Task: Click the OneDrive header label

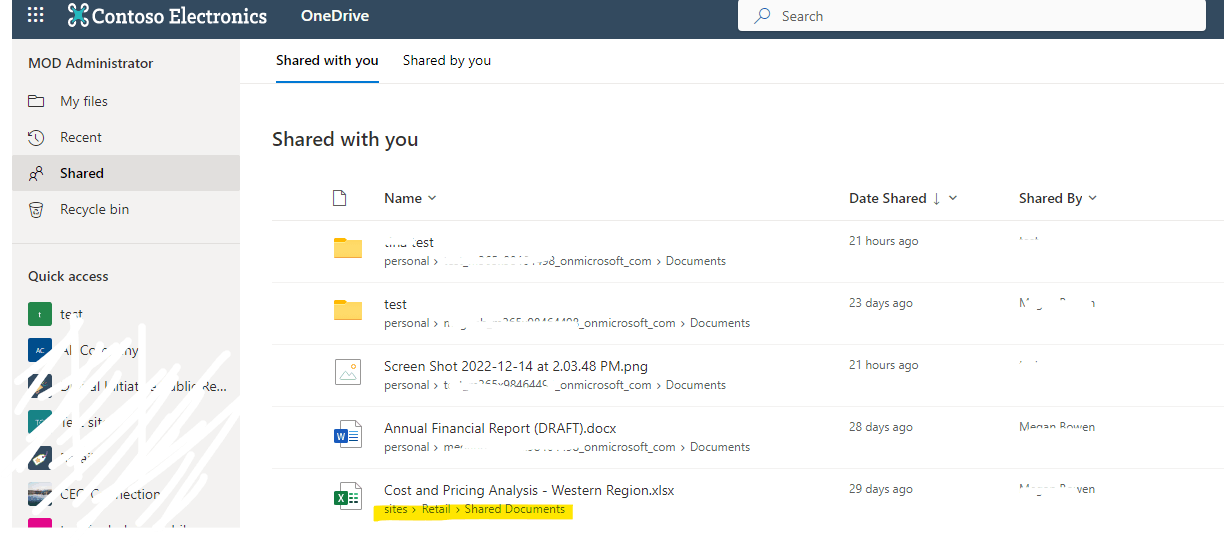Action: click(x=335, y=16)
